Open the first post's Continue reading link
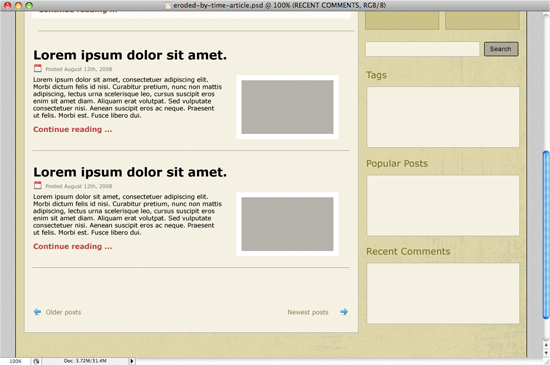Screen dimensions: 550x365 tap(73, 129)
